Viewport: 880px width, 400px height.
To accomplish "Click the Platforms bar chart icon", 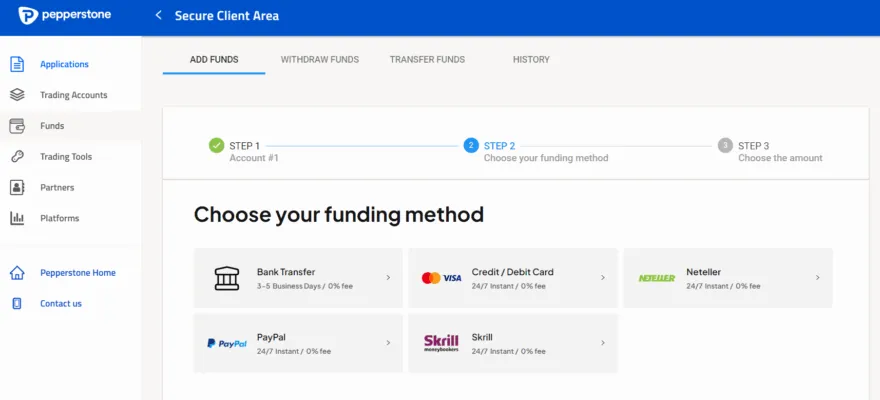I will pyautogui.click(x=17, y=218).
